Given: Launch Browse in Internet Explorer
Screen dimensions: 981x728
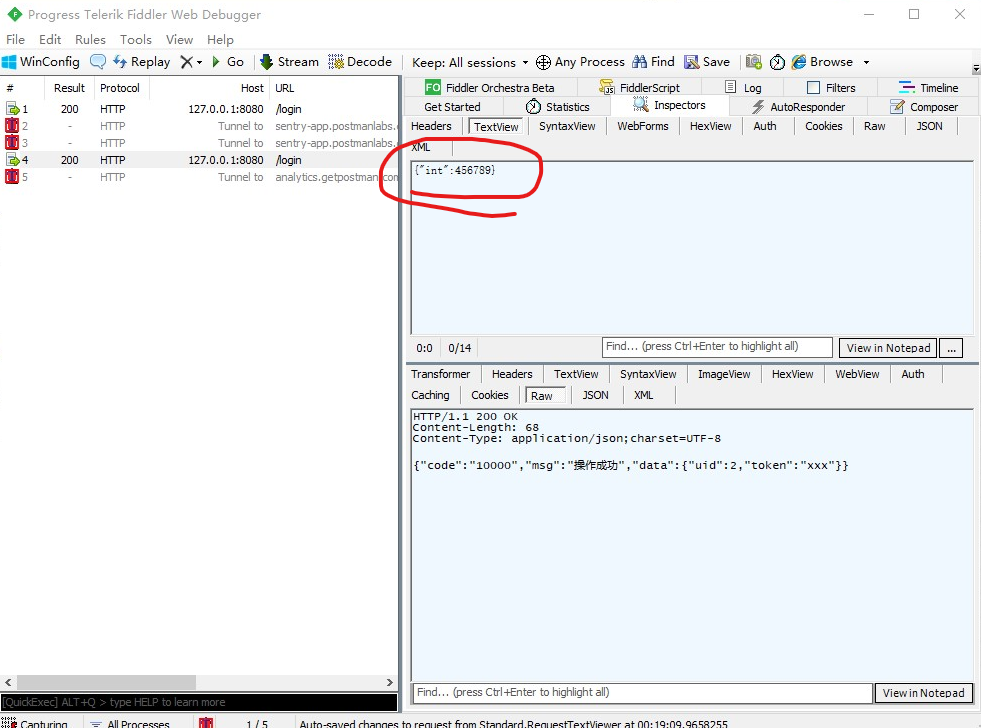Looking at the screenshot, I should point(822,62).
